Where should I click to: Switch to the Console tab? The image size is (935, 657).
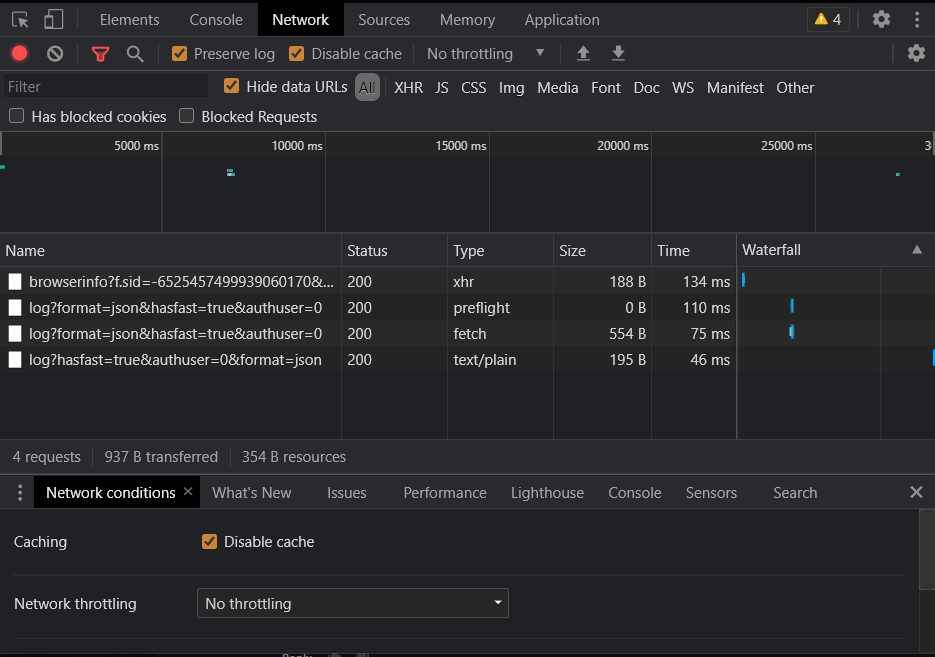pyautogui.click(x=216, y=19)
